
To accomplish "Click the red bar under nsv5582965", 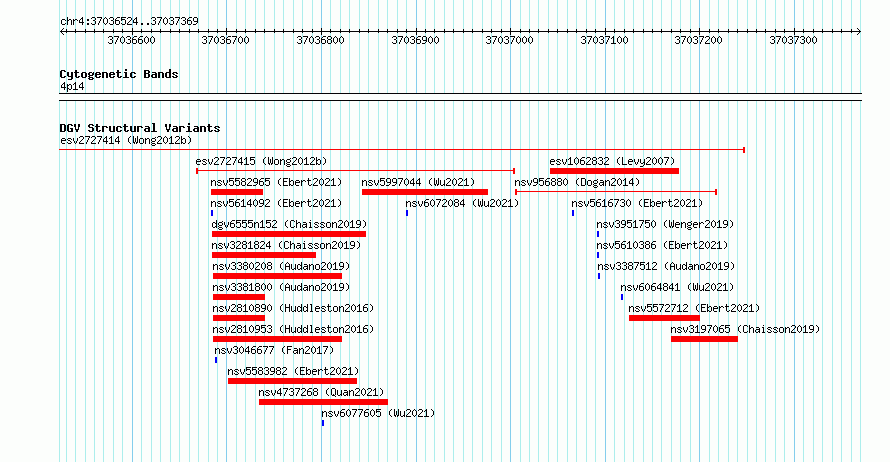I will point(237,192).
